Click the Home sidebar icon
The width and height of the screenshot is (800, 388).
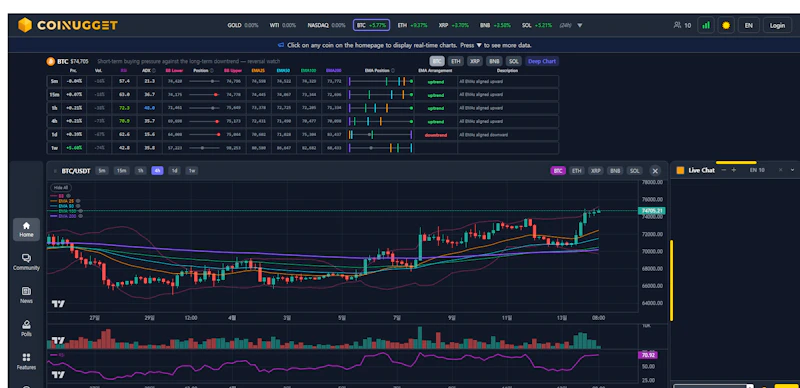coord(27,229)
